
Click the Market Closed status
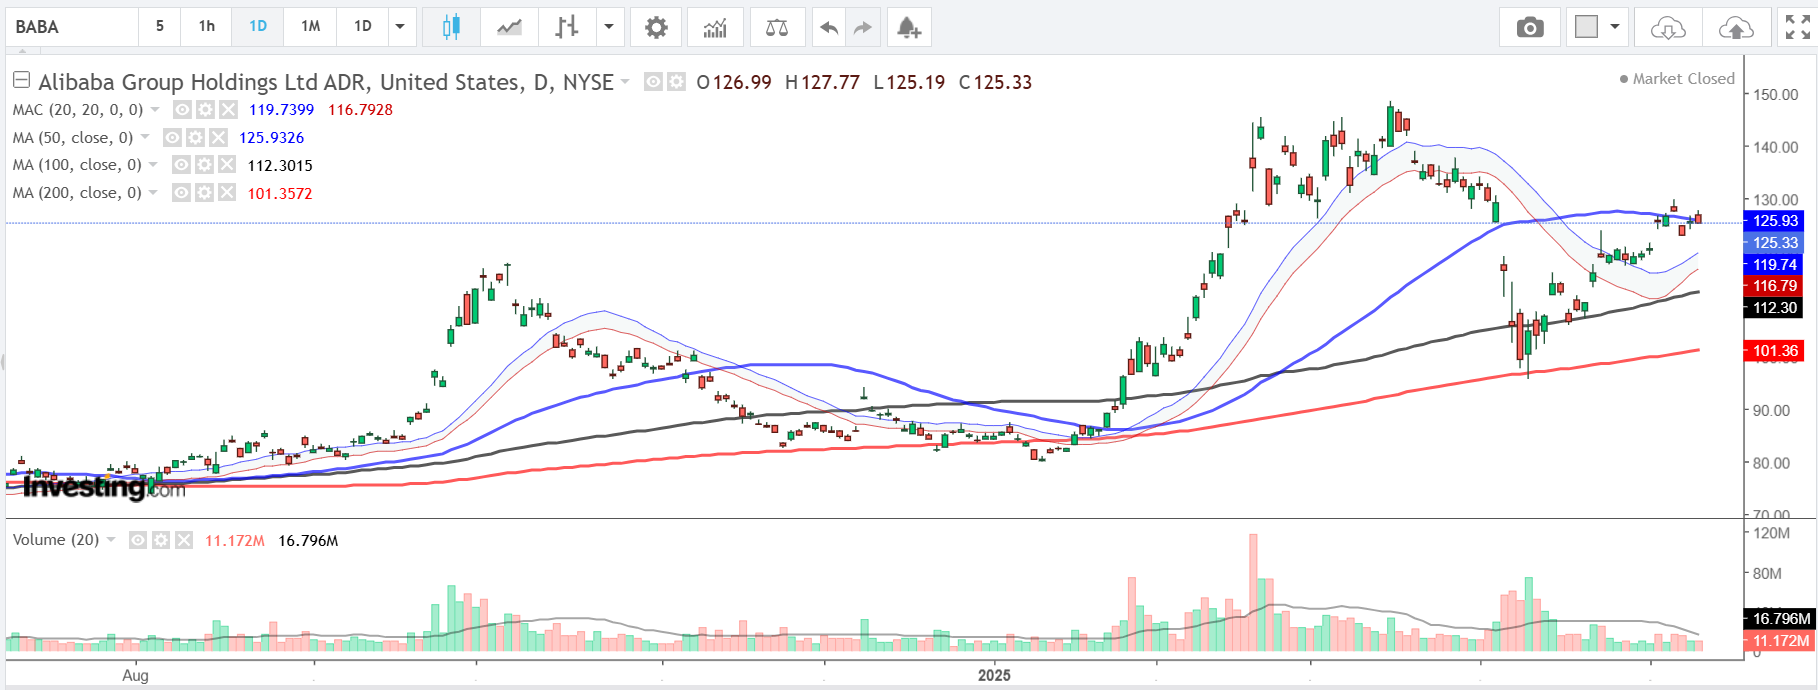click(x=1684, y=79)
